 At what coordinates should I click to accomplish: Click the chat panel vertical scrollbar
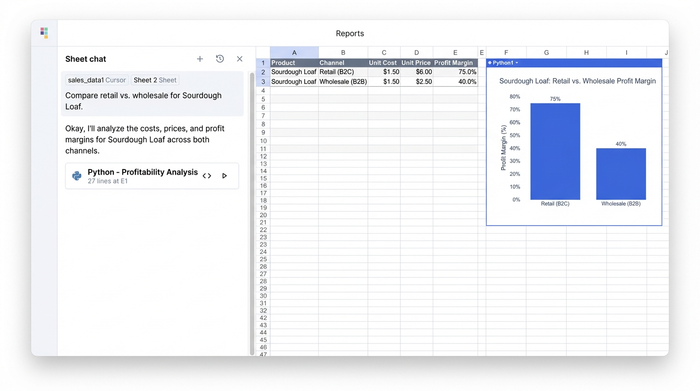[252, 213]
